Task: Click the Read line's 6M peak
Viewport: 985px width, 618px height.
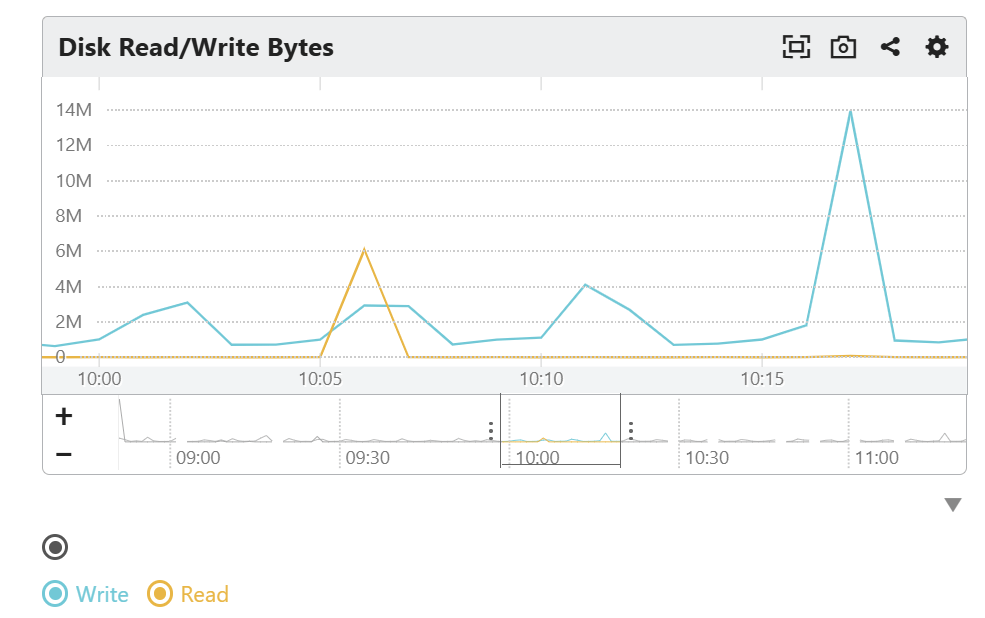Action: point(364,249)
